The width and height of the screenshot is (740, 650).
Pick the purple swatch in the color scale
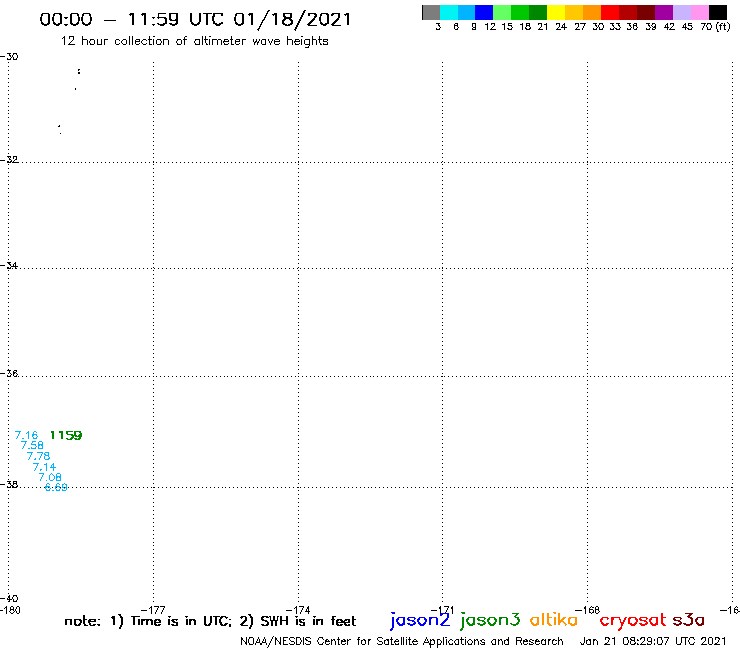pos(664,12)
